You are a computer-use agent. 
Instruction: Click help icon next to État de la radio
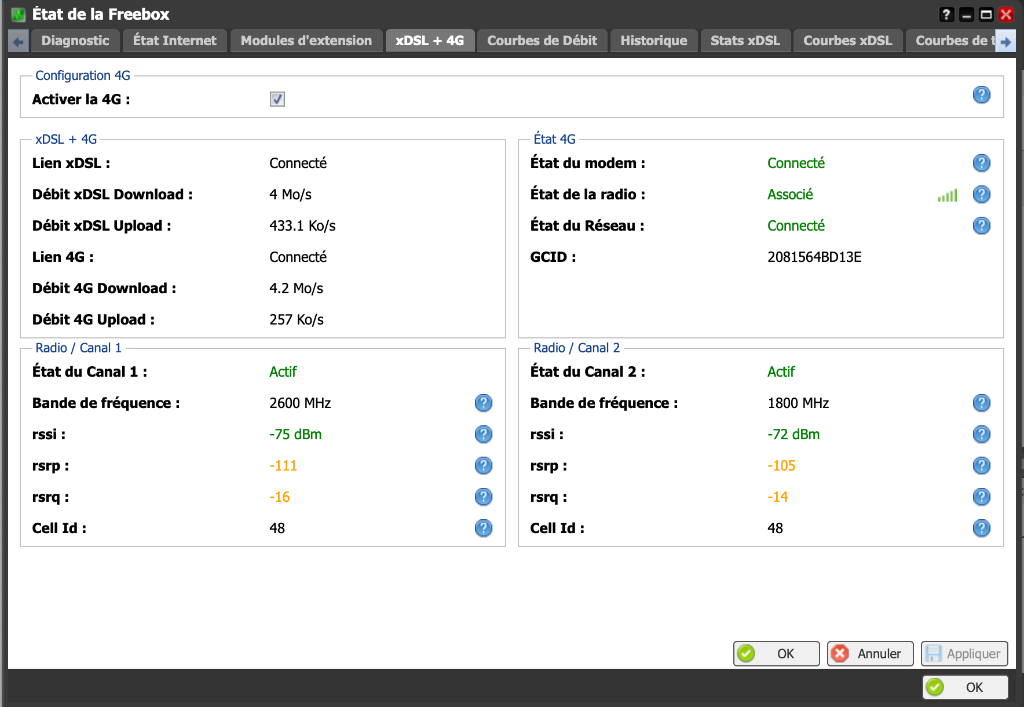tap(981, 195)
